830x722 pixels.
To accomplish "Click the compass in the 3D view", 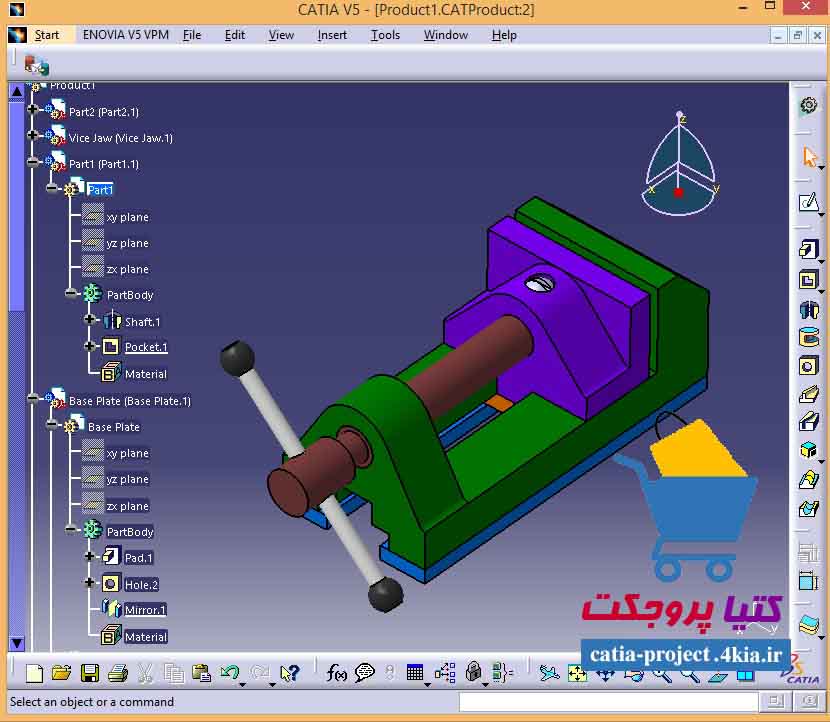I will click(x=680, y=163).
